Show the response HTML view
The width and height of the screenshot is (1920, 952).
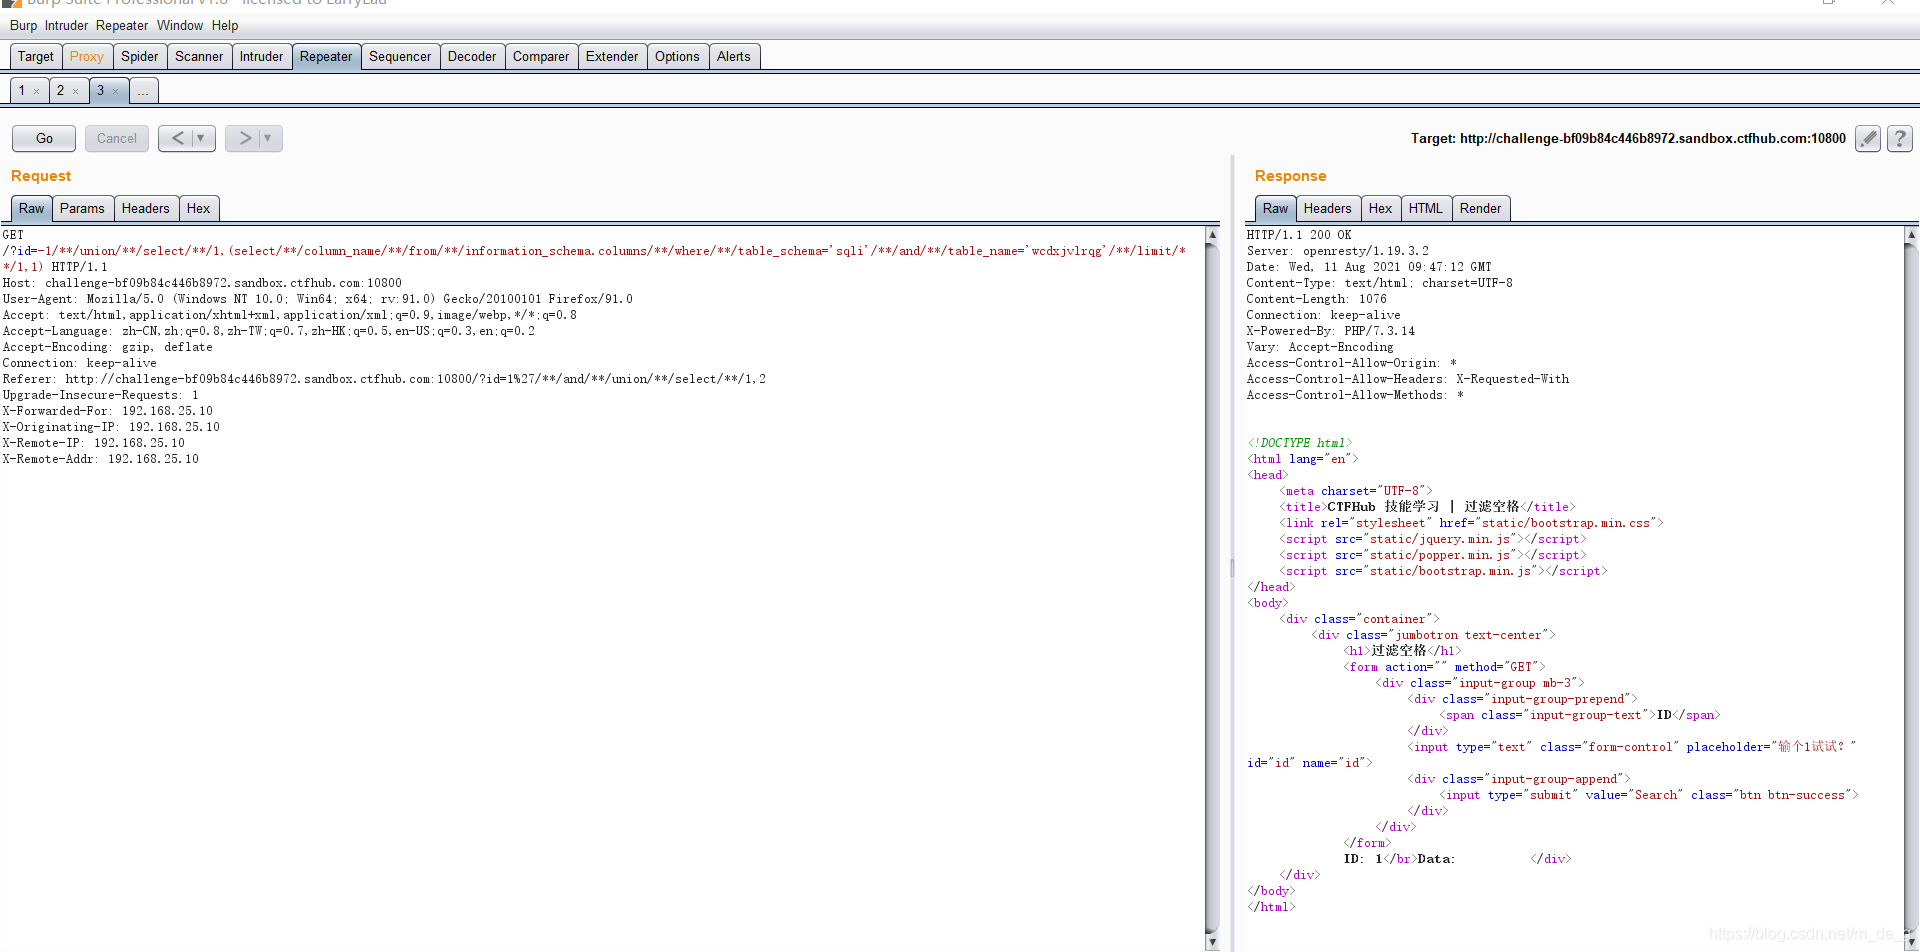pos(1426,208)
